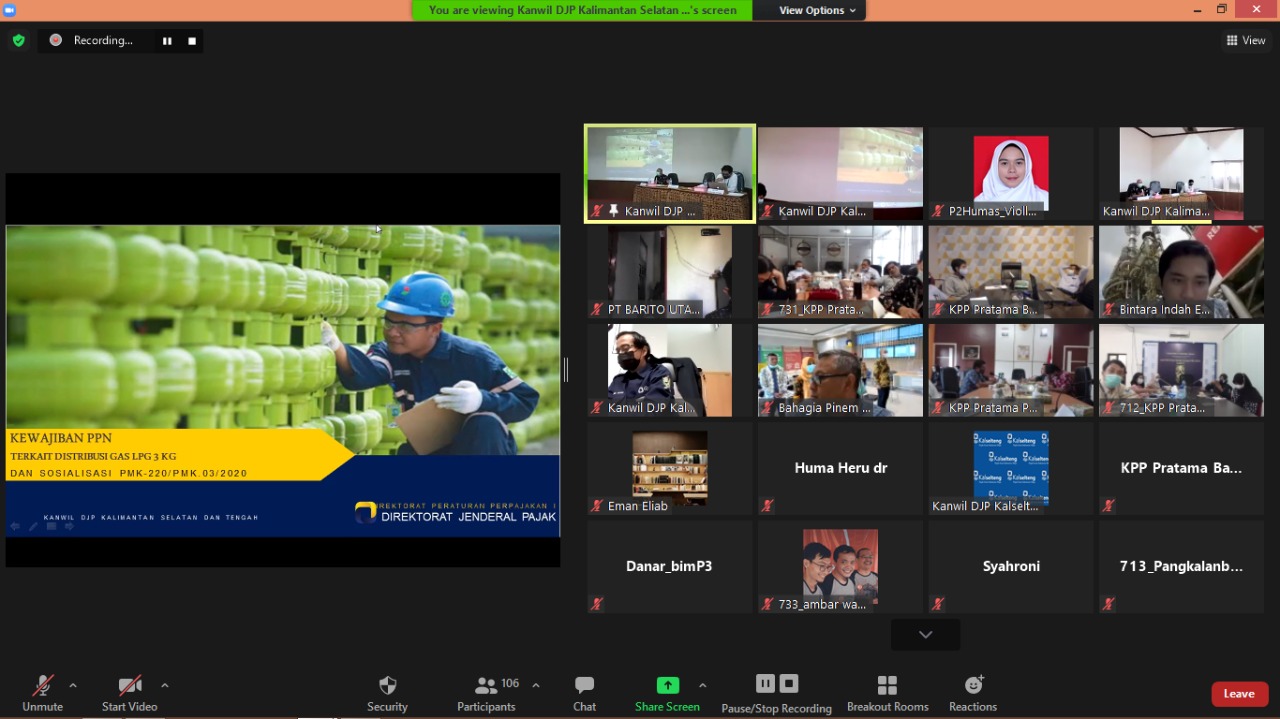Expand audio options arrow beside Unmute
The image size is (1280, 719).
[x=72, y=686]
